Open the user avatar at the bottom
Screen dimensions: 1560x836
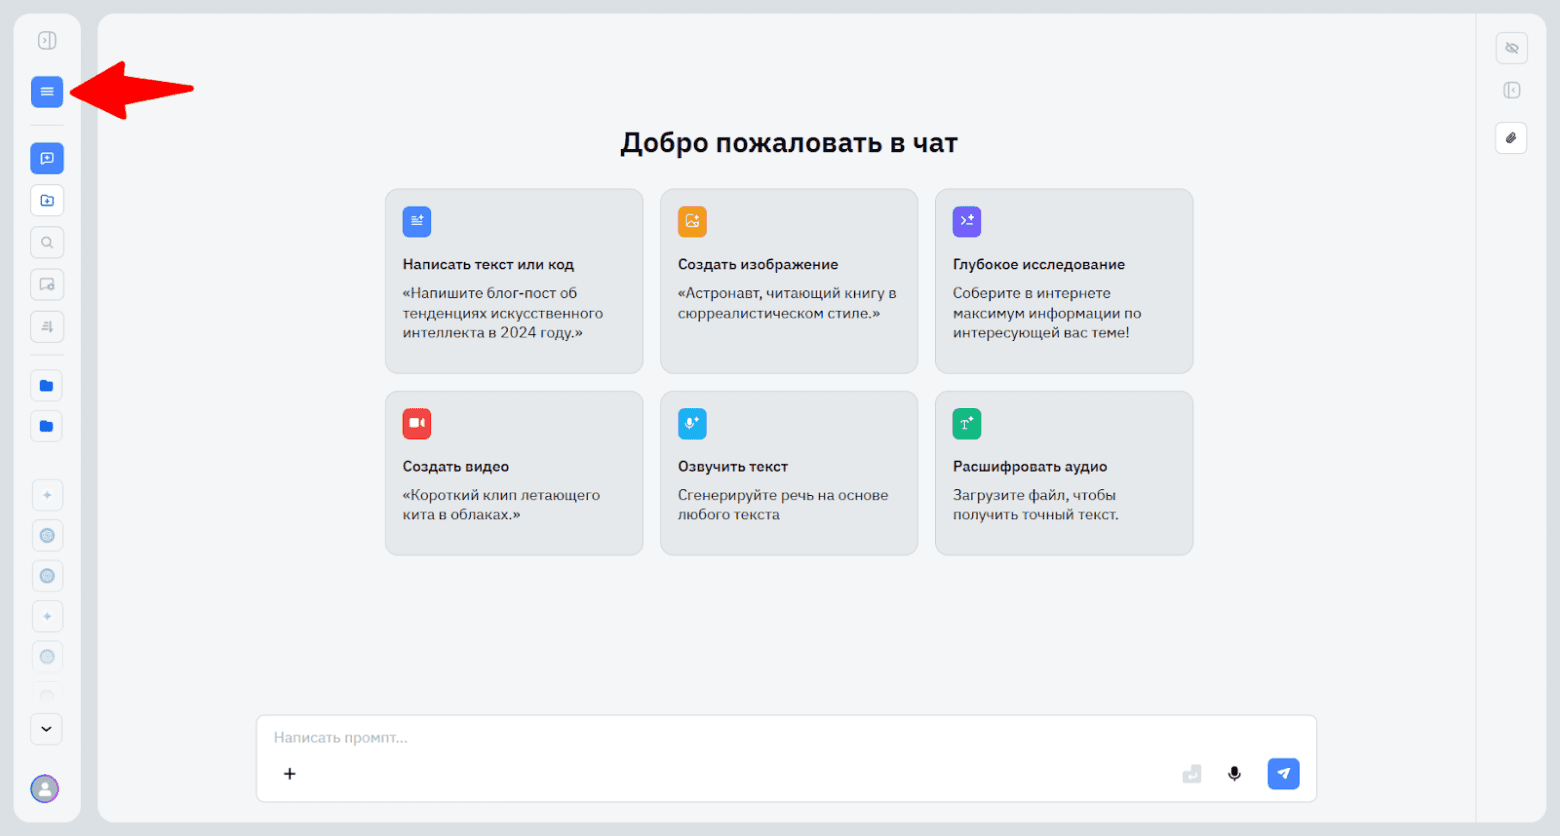tap(44, 789)
